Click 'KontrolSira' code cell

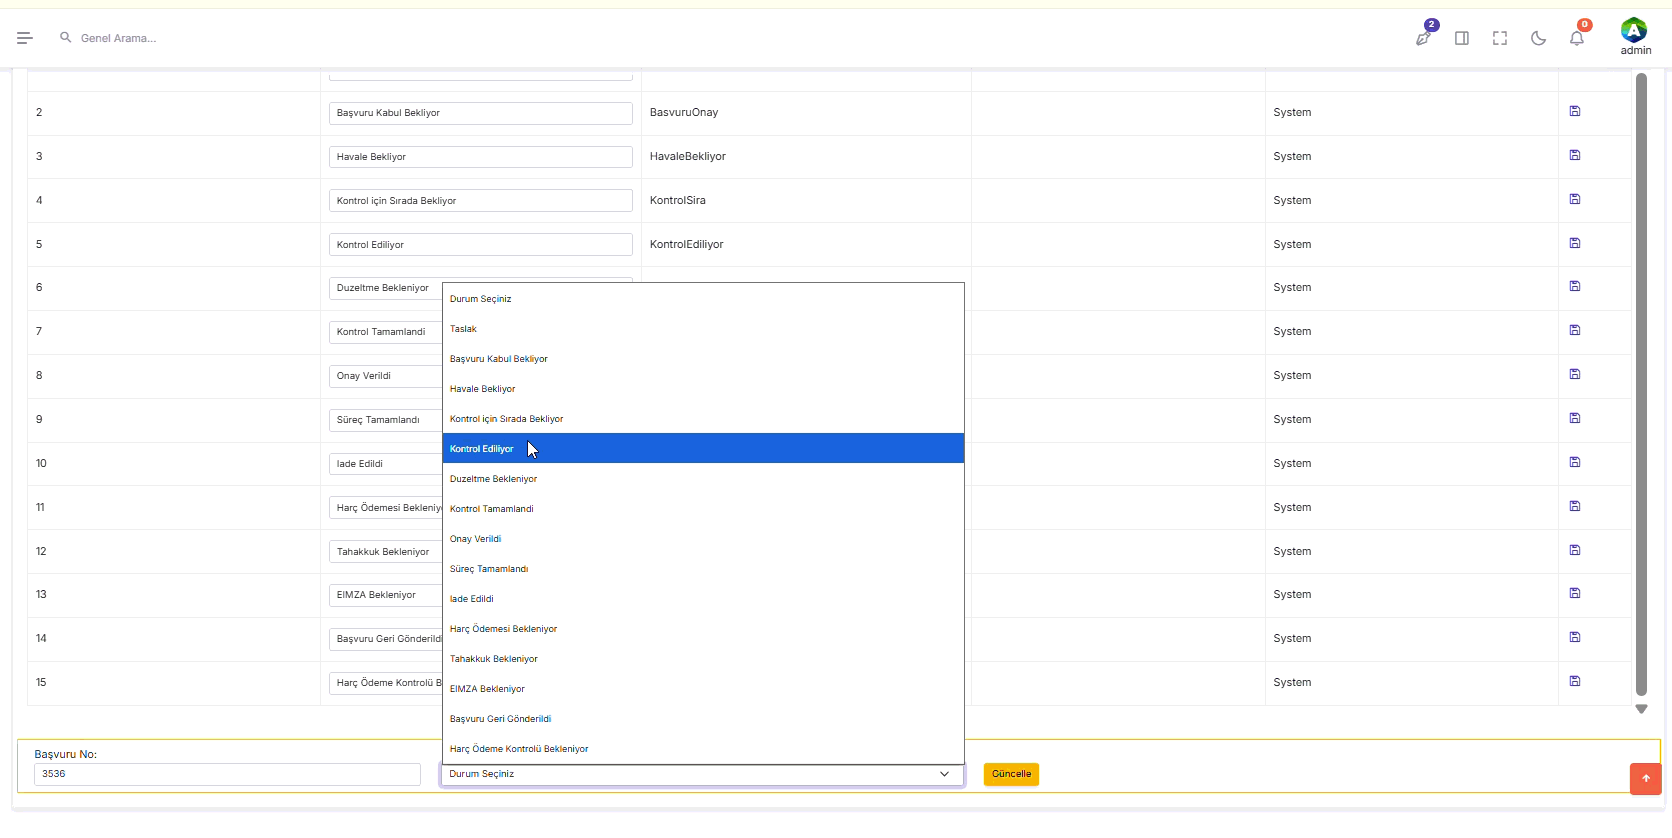coord(678,200)
